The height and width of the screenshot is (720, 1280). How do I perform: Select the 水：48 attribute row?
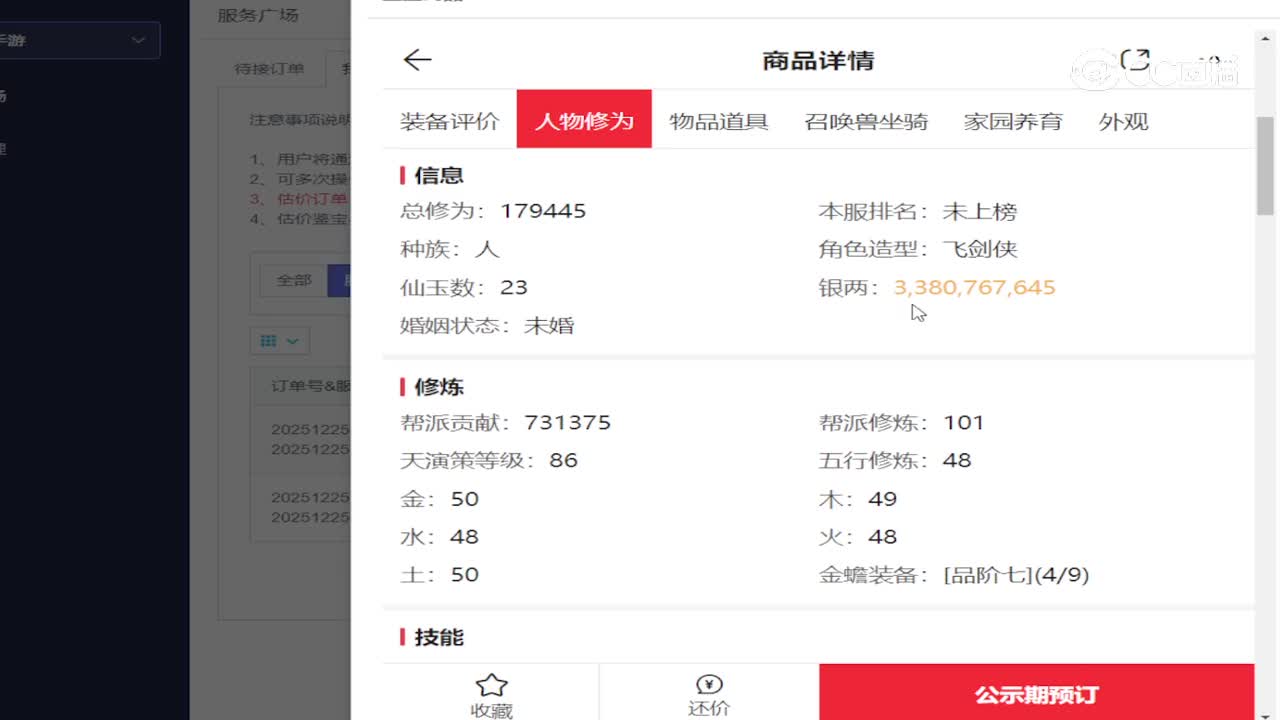pyautogui.click(x=439, y=536)
